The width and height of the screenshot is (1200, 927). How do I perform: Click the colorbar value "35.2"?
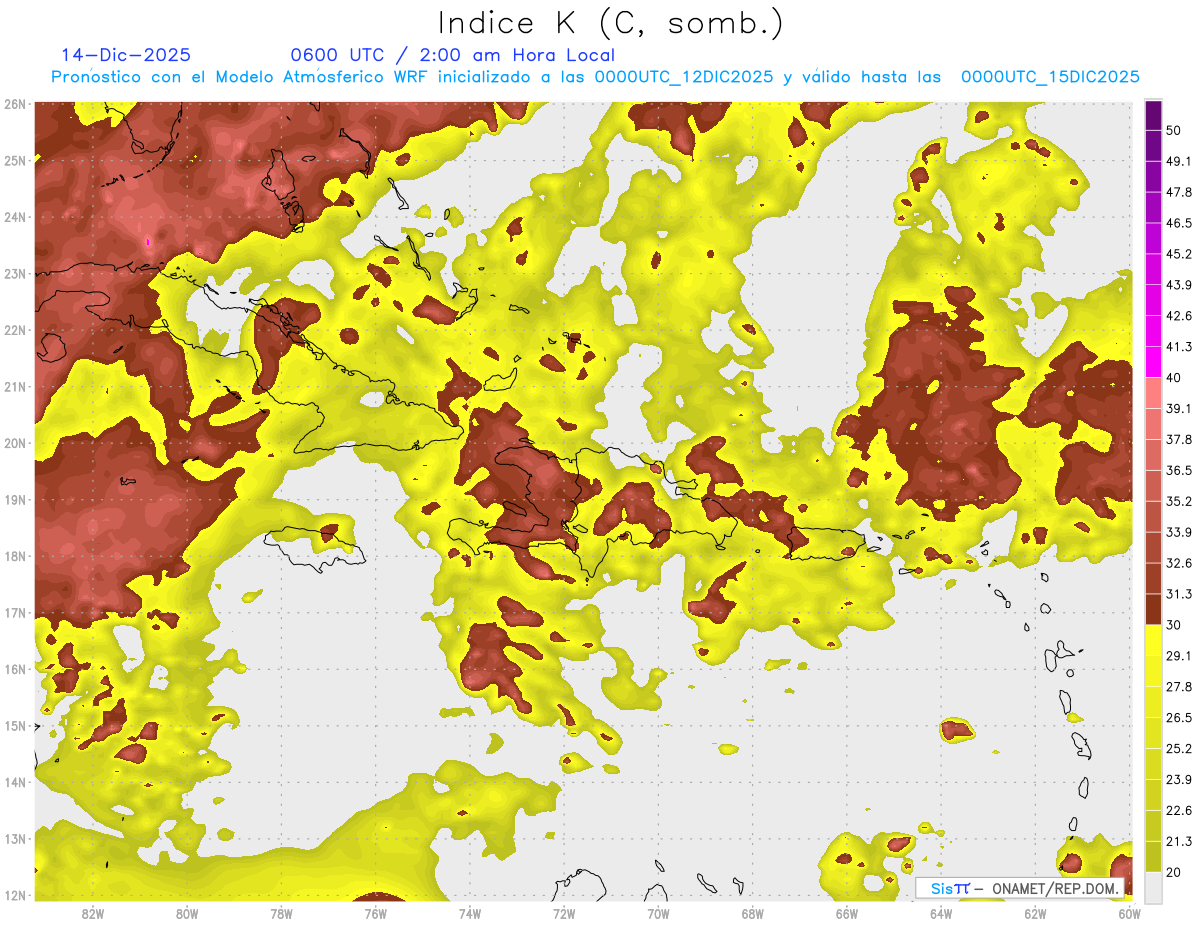click(1179, 501)
